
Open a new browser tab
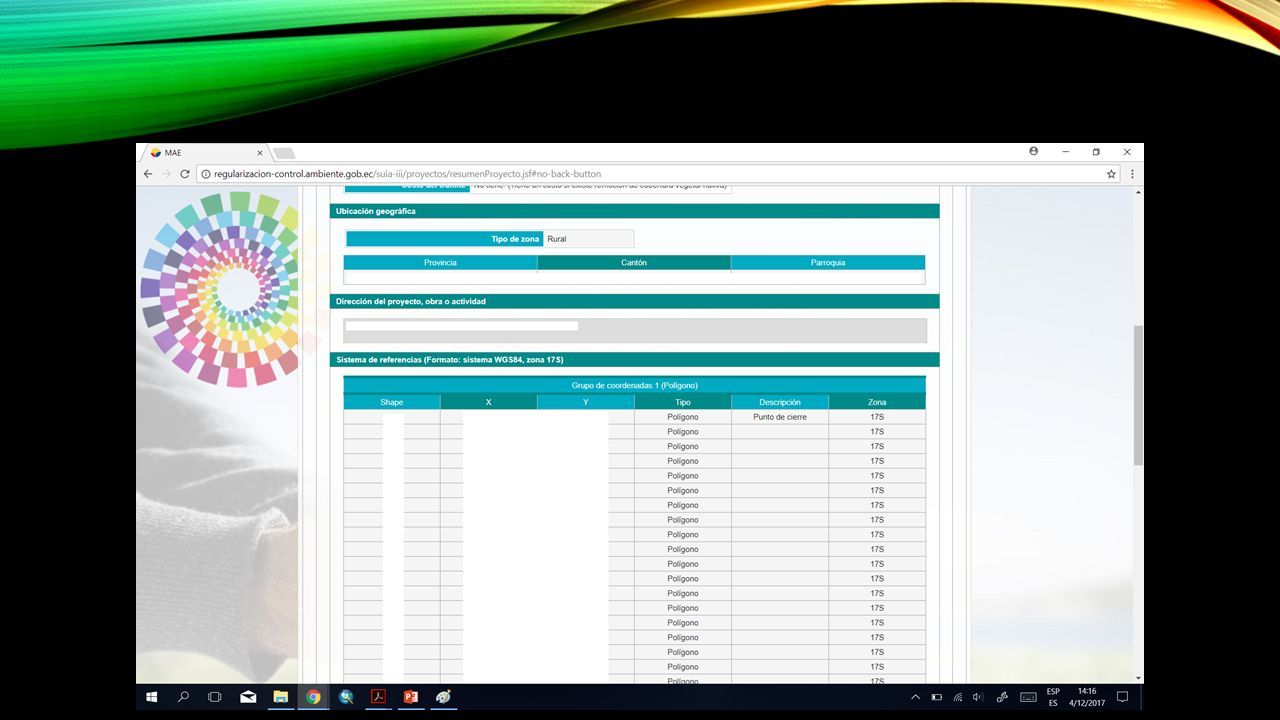[x=284, y=153]
